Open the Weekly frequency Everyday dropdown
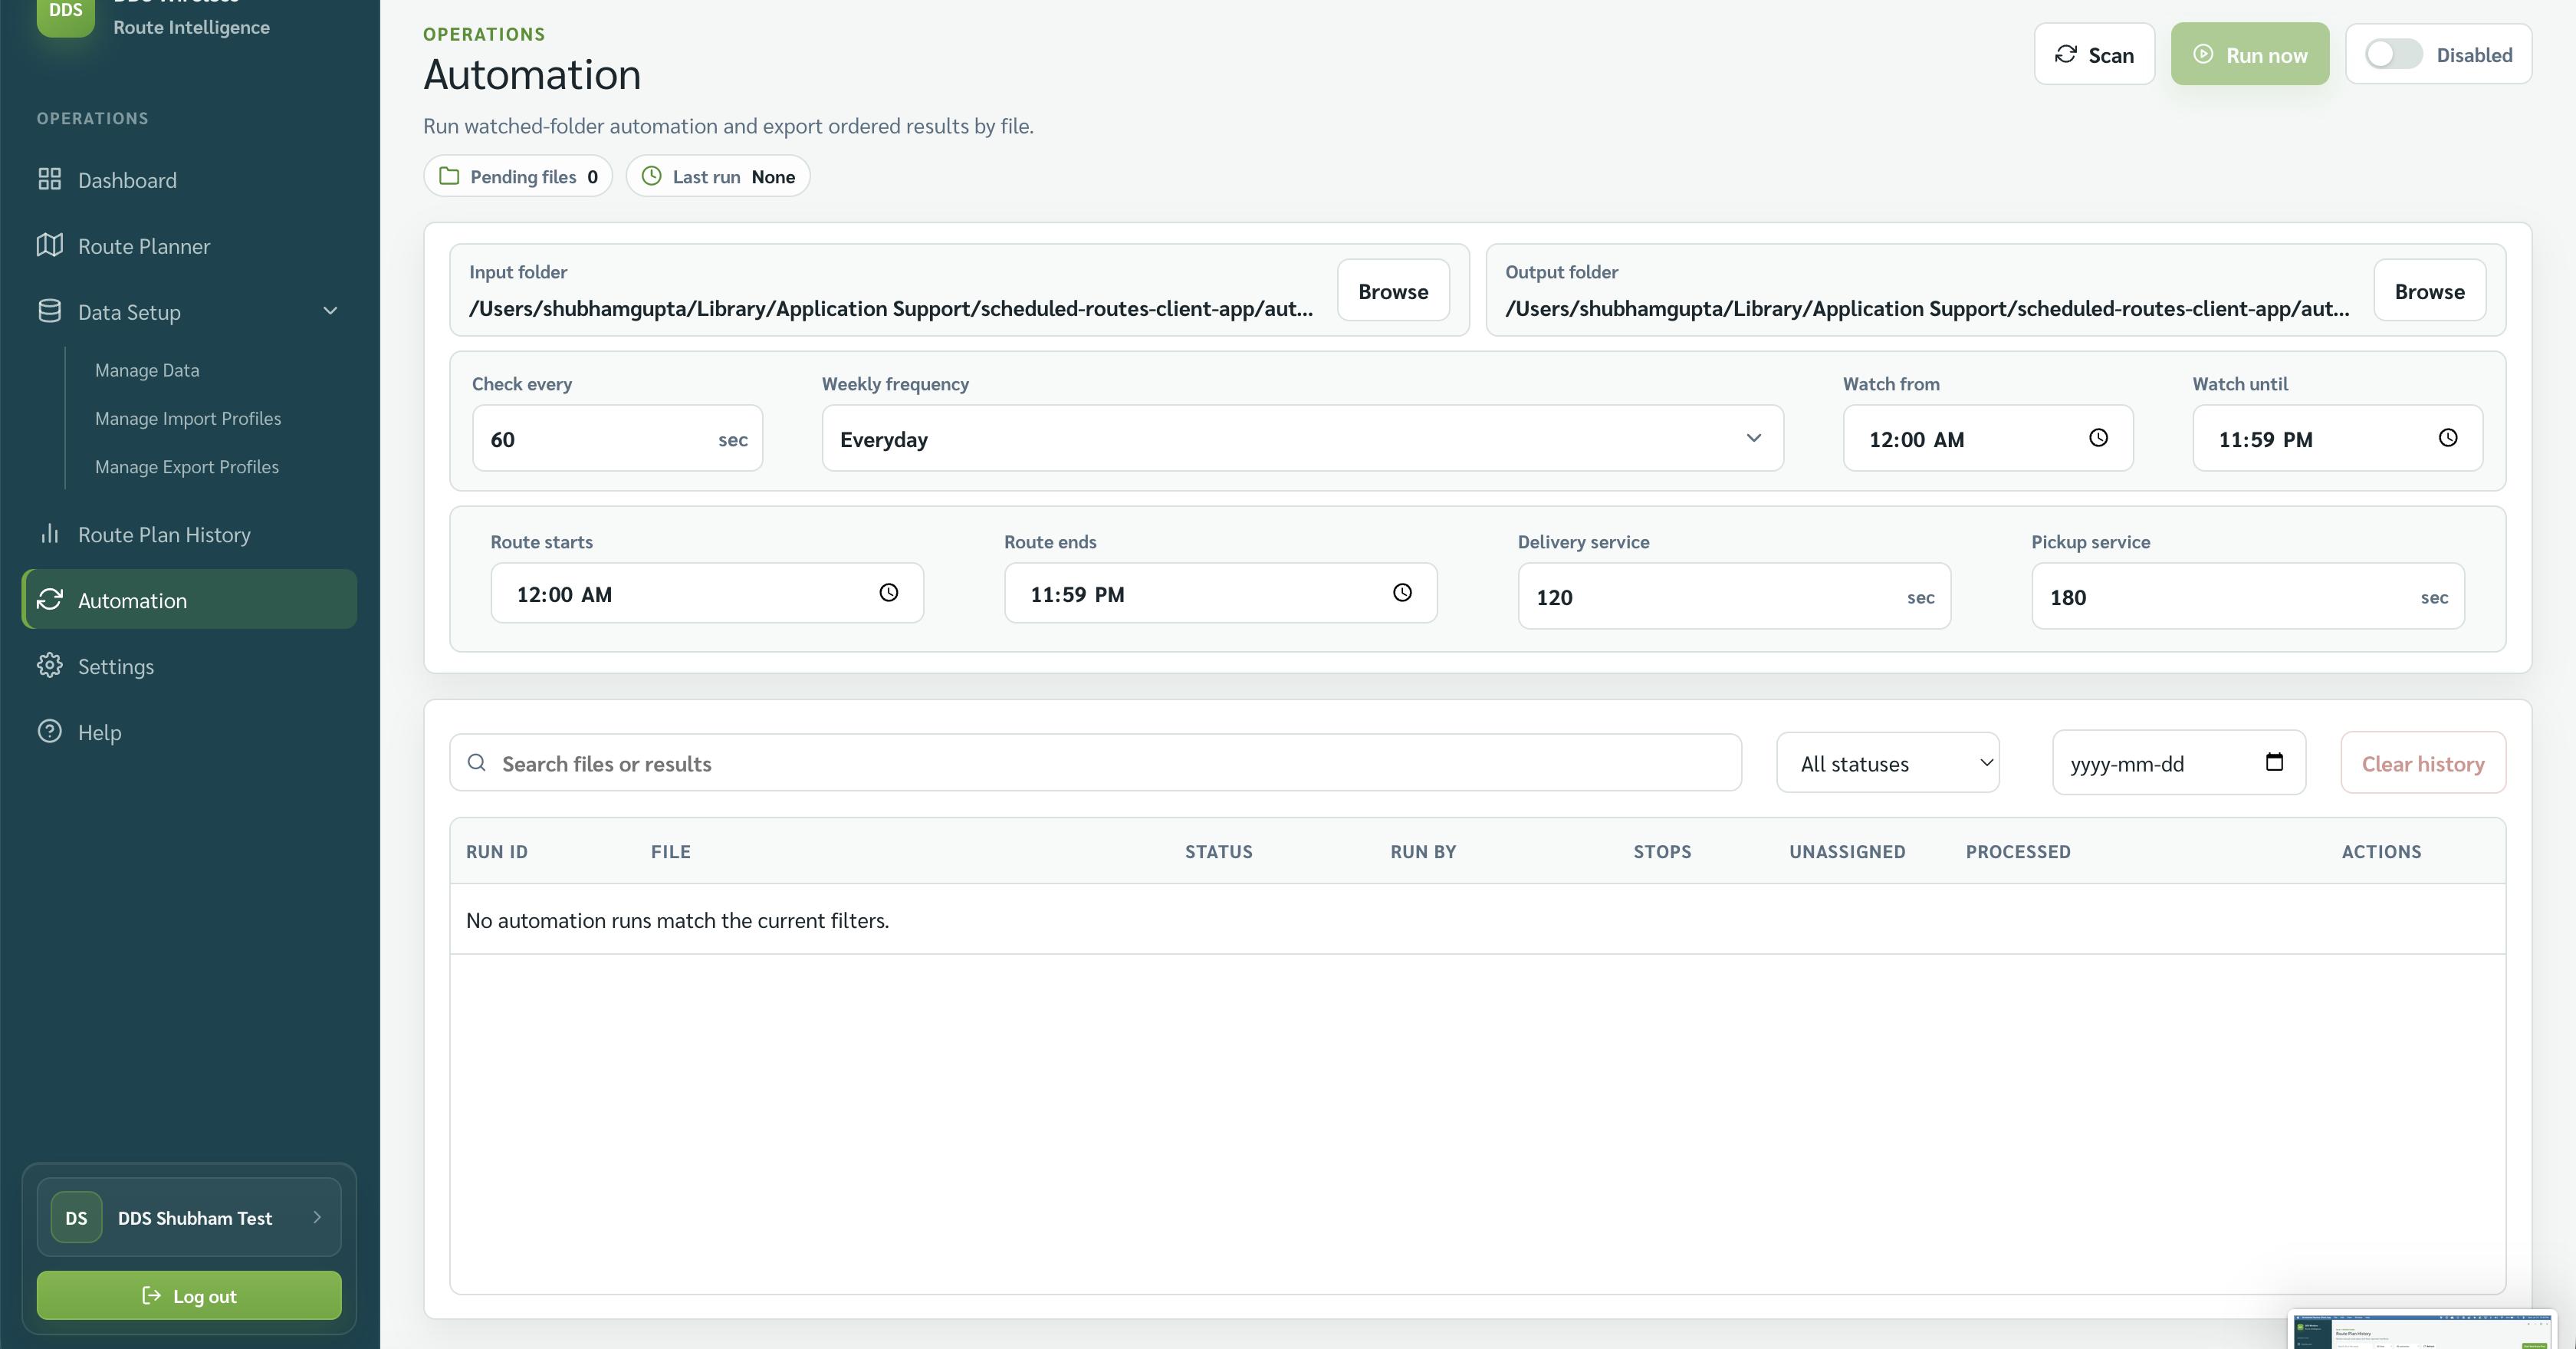This screenshot has width=2576, height=1349. coord(1302,438)
